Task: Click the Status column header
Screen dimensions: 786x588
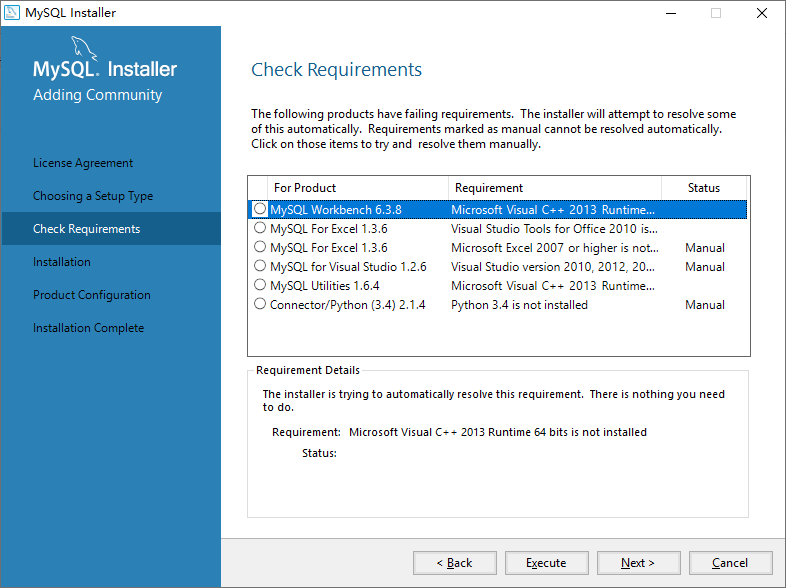Action: [704, 188]
